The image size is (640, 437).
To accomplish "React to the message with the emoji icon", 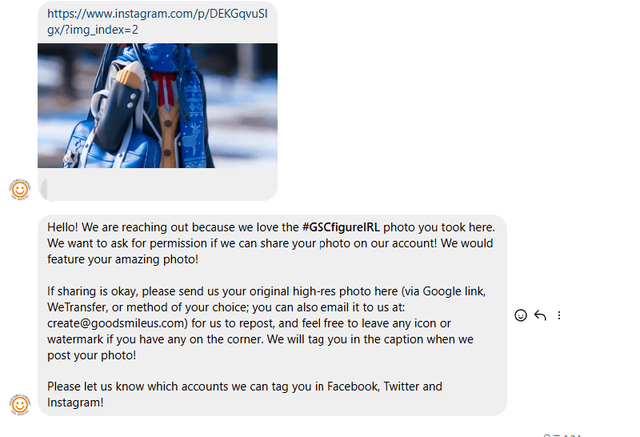I will click(x=520, y=315).
